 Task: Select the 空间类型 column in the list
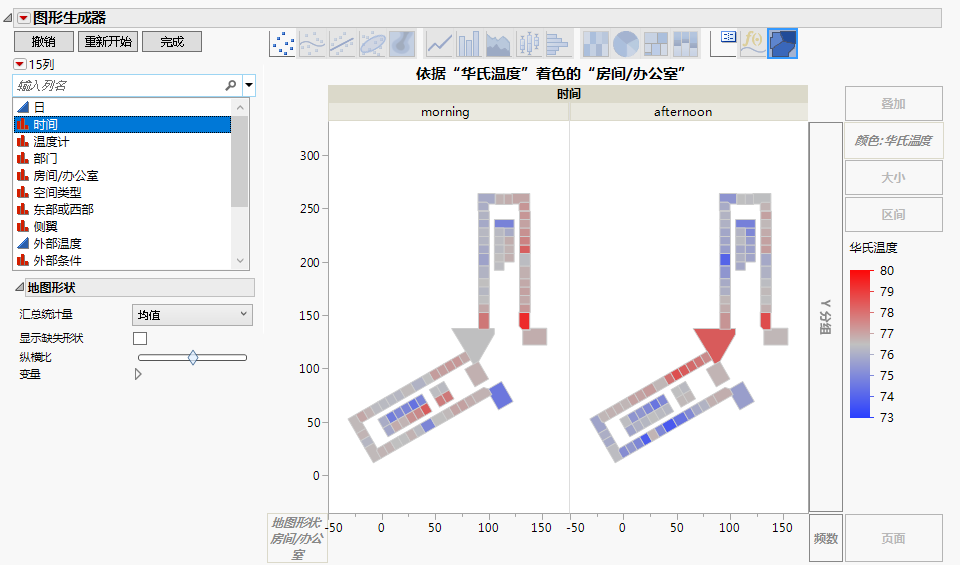coord(122,192)
